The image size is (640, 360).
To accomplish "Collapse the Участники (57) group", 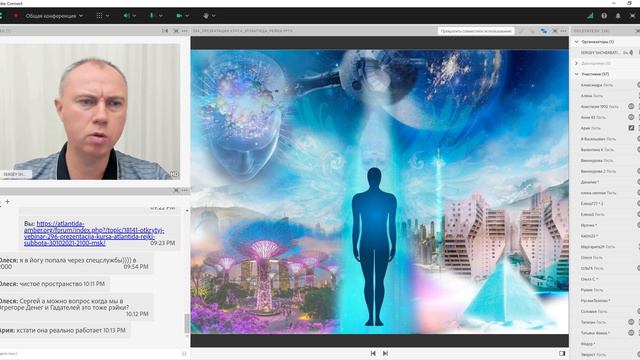I will point(577,74).
